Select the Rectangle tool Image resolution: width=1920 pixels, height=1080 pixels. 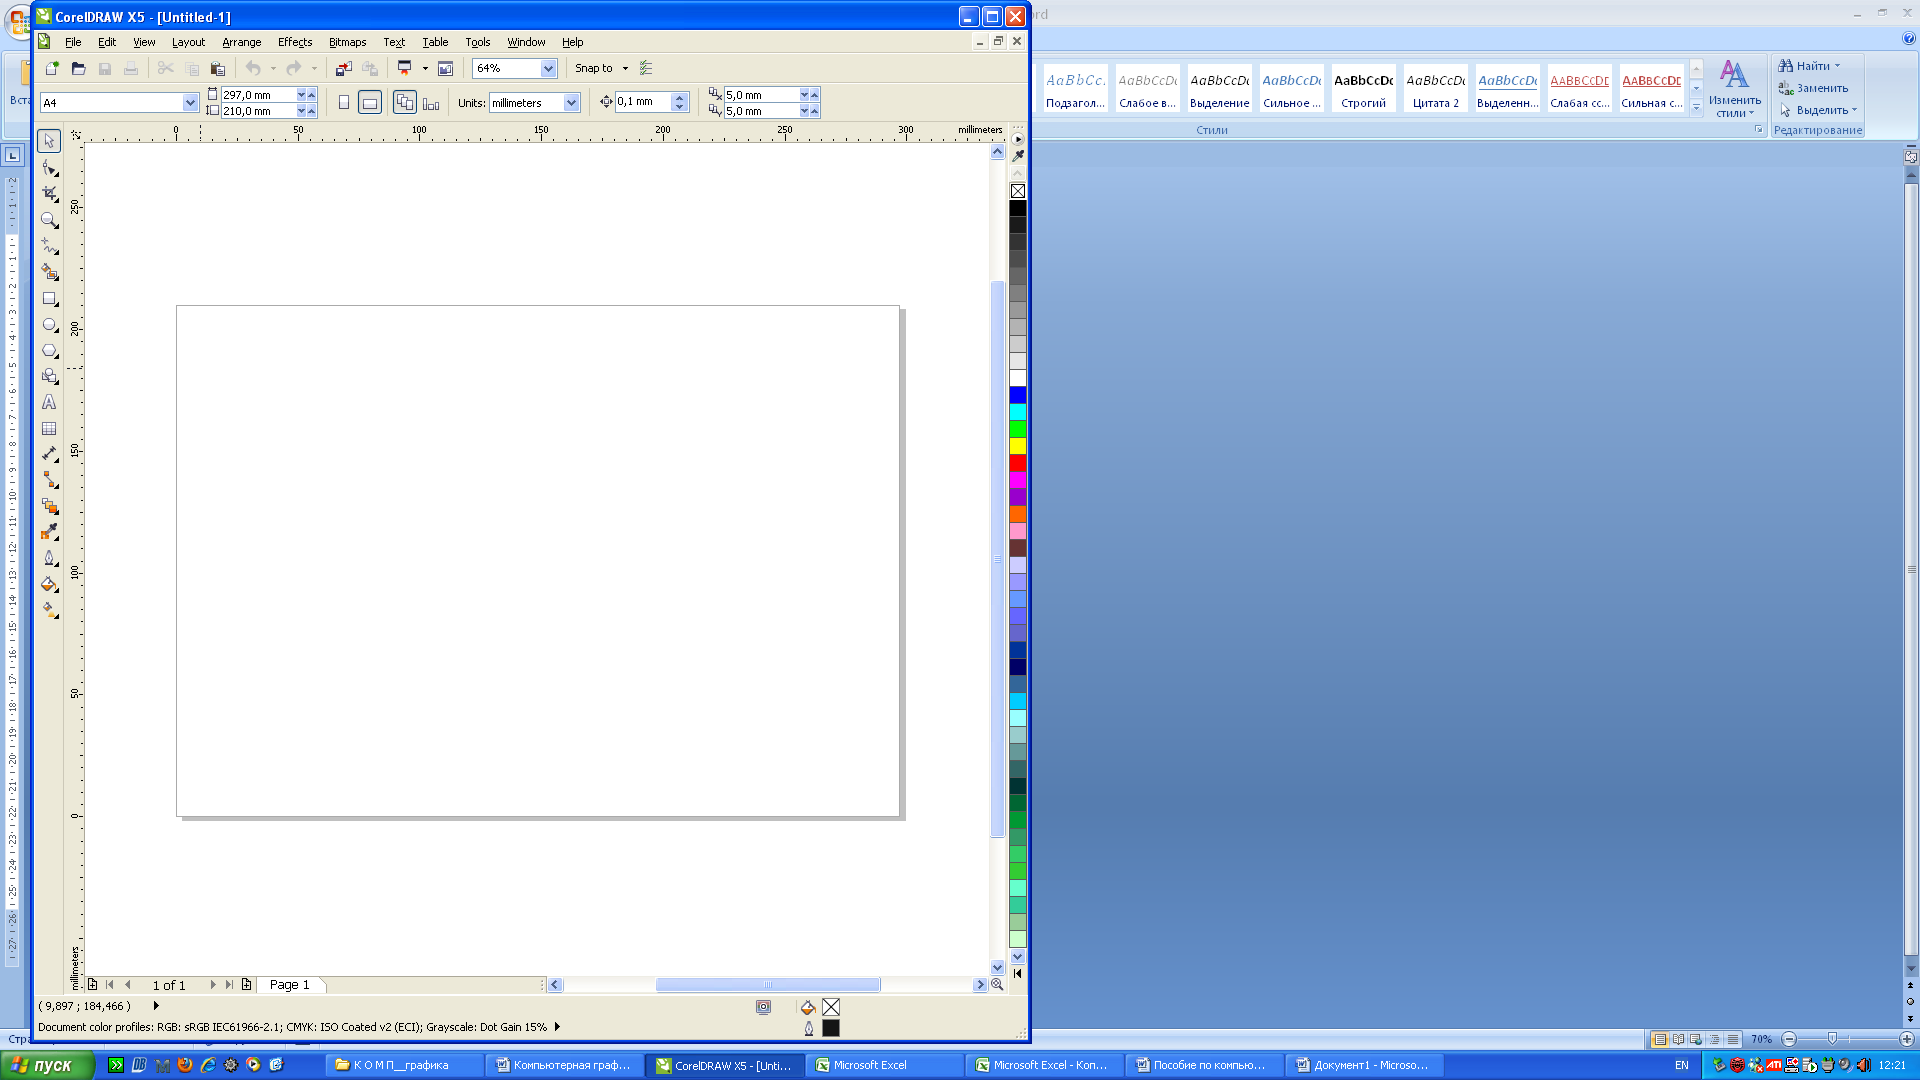(x=49, y=298)
